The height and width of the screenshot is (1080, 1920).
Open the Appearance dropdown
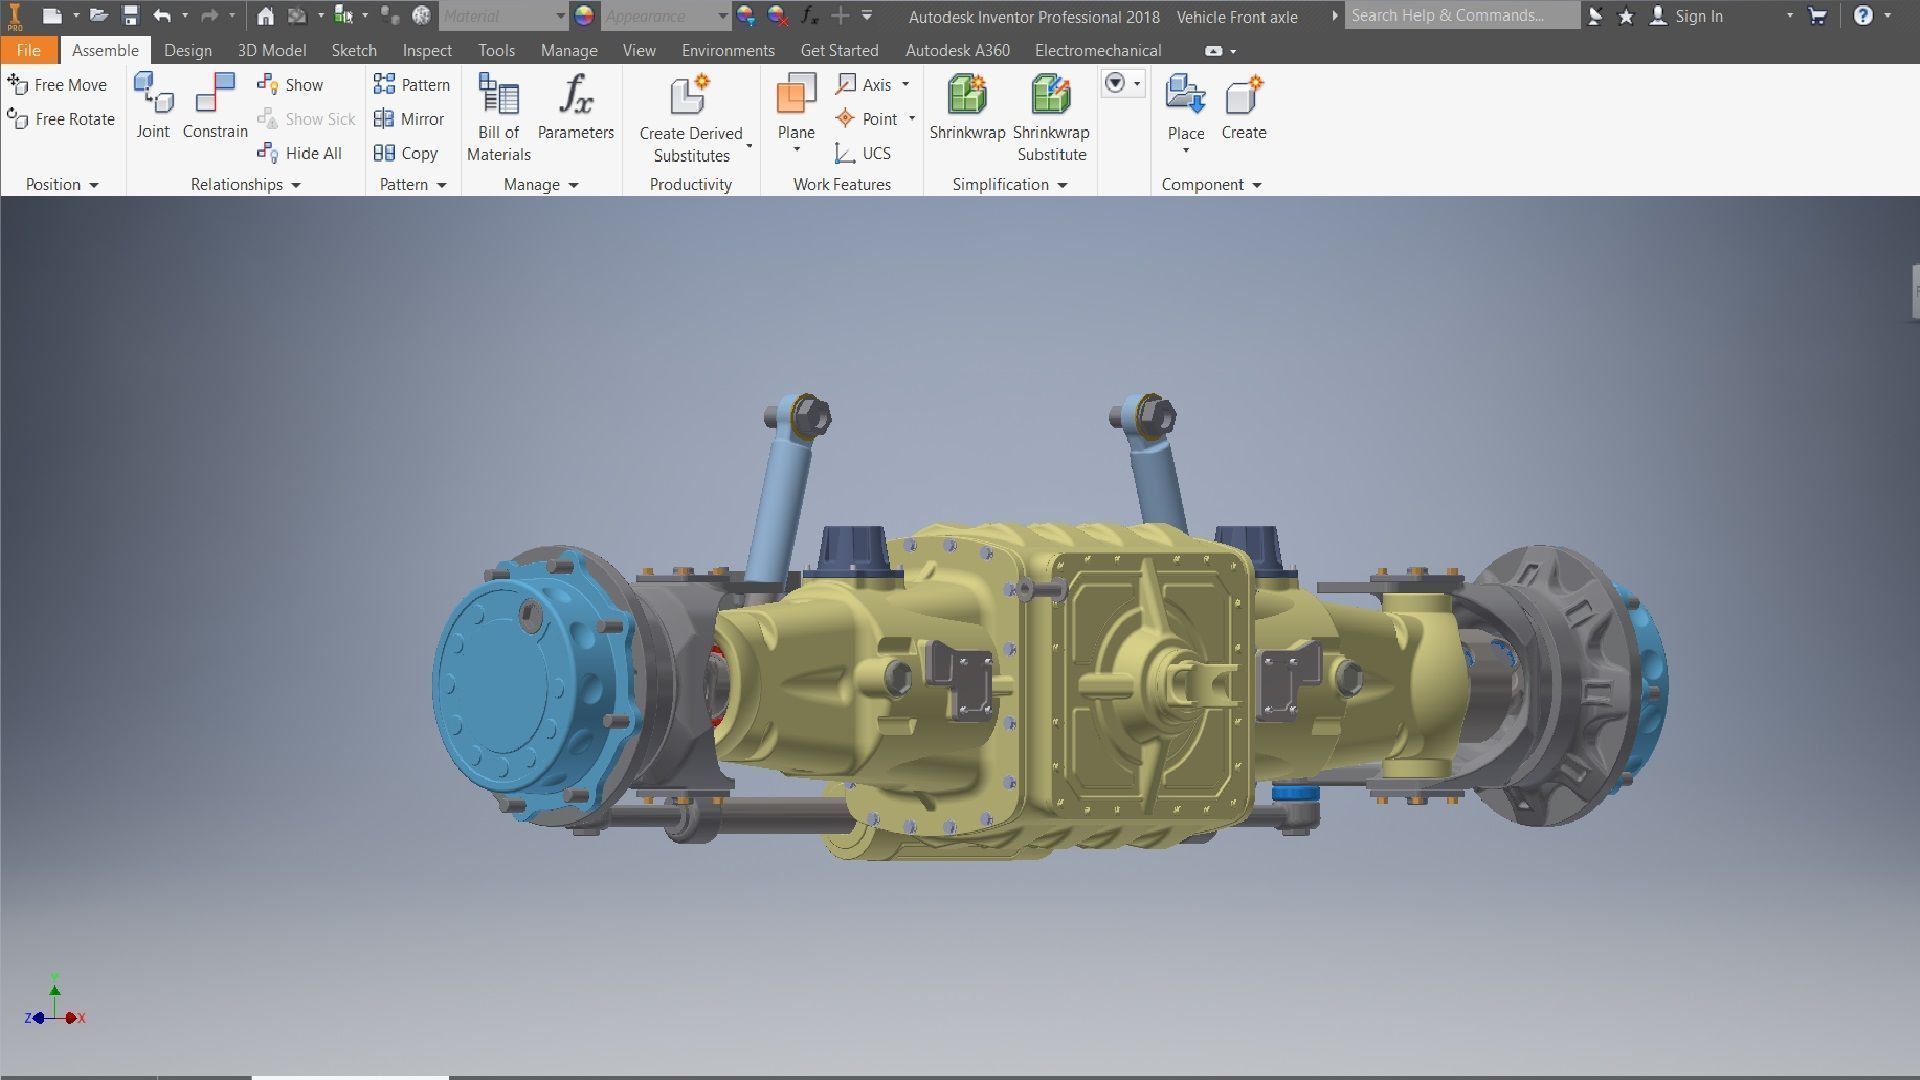point(722,16)
